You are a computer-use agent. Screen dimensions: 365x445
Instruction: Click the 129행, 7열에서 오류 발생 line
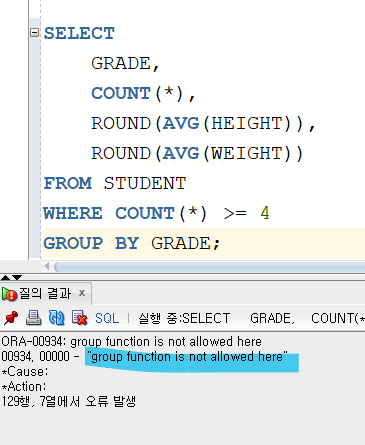pyautogui.click(x=69, y=401)
